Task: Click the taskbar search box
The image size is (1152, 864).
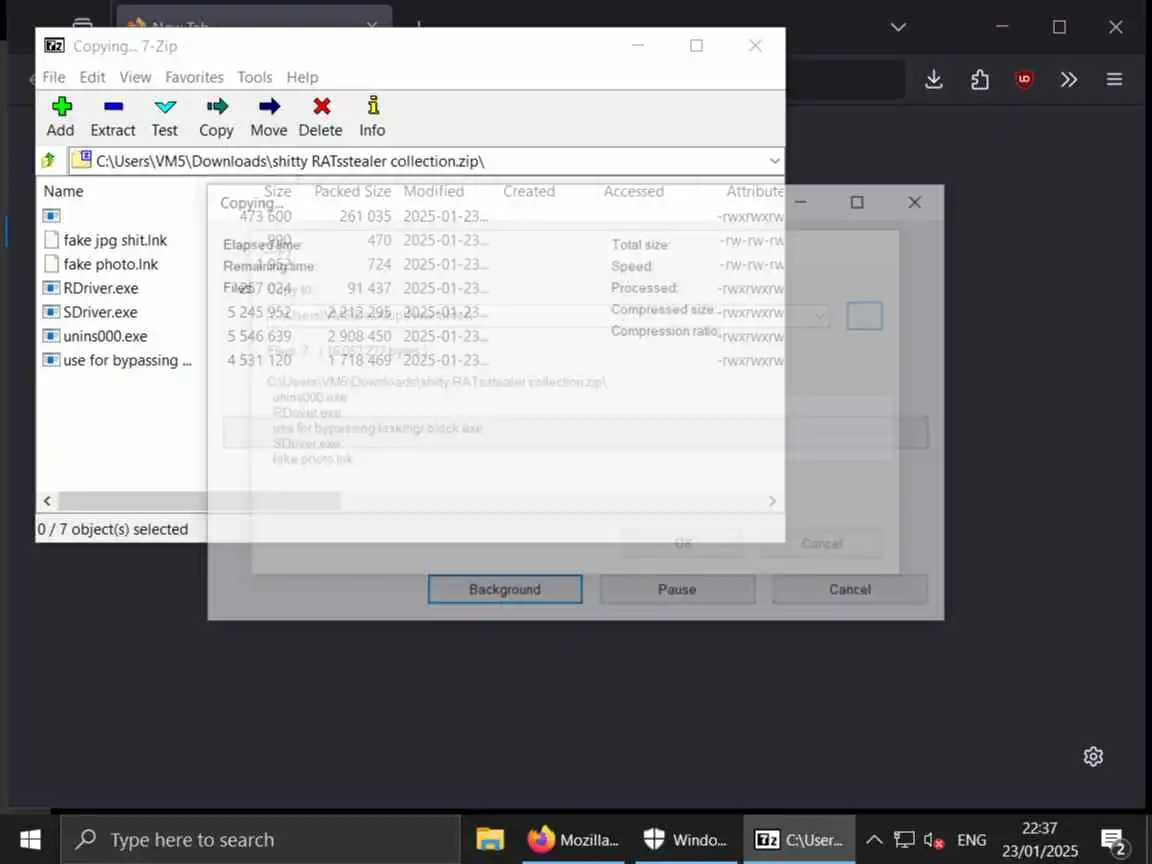Action: tap(261, 840)
